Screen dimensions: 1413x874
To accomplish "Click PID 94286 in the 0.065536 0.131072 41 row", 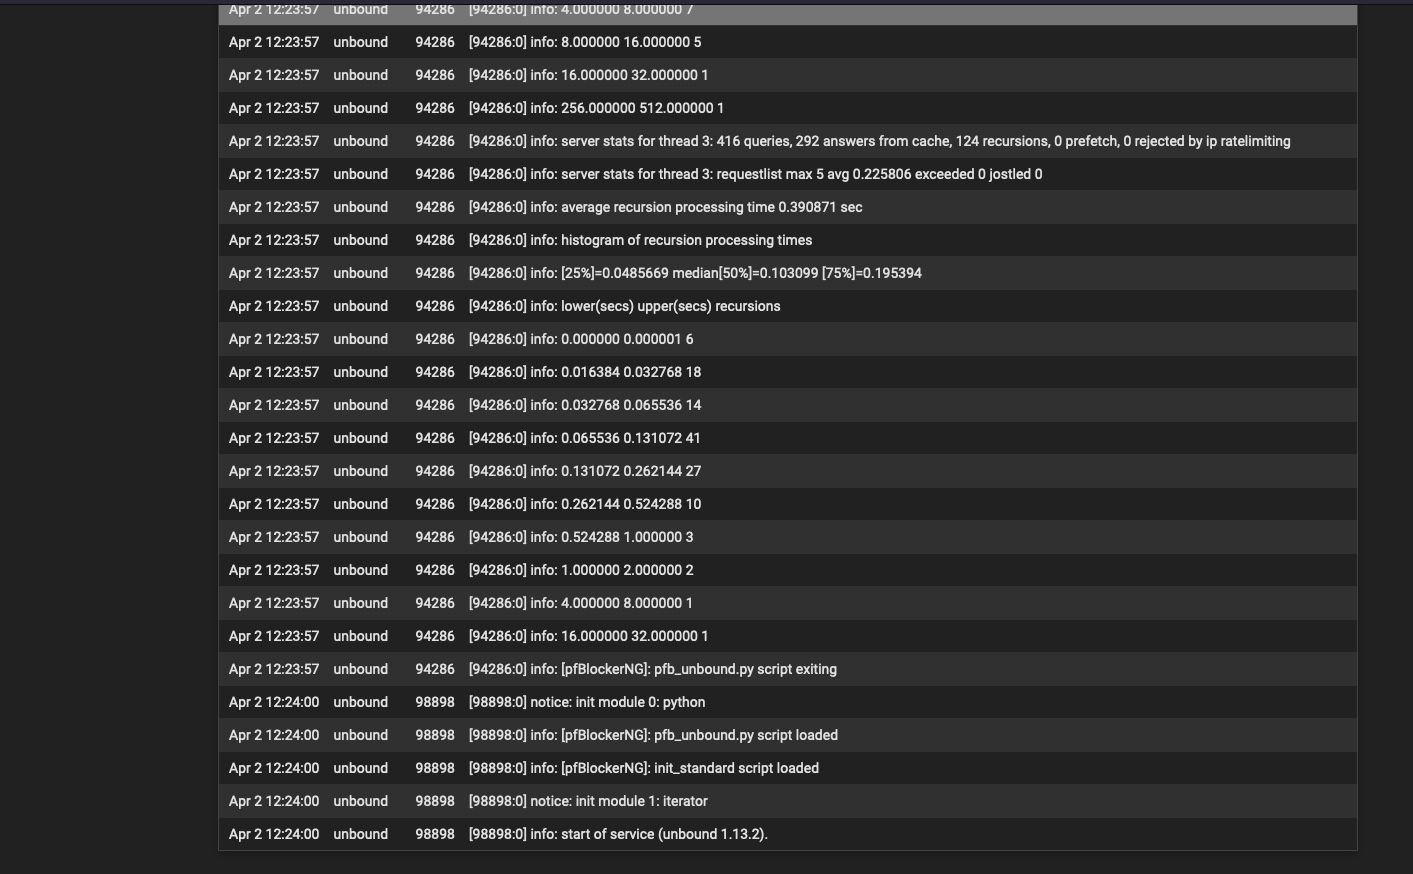I will click(435, 438).
